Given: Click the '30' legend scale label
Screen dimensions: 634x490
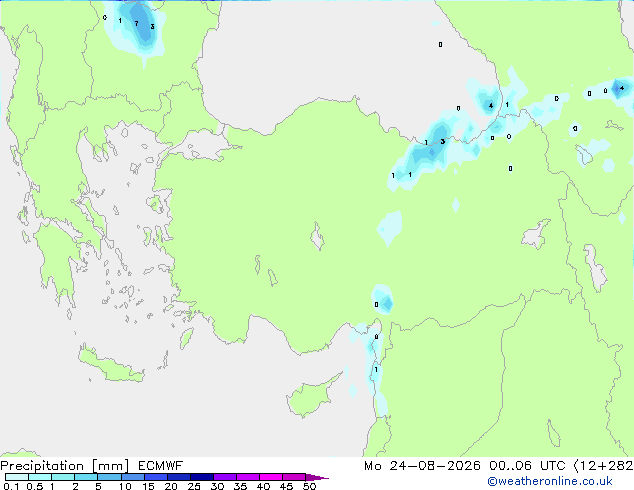Looking at the screenshot, I should point(217,486).
